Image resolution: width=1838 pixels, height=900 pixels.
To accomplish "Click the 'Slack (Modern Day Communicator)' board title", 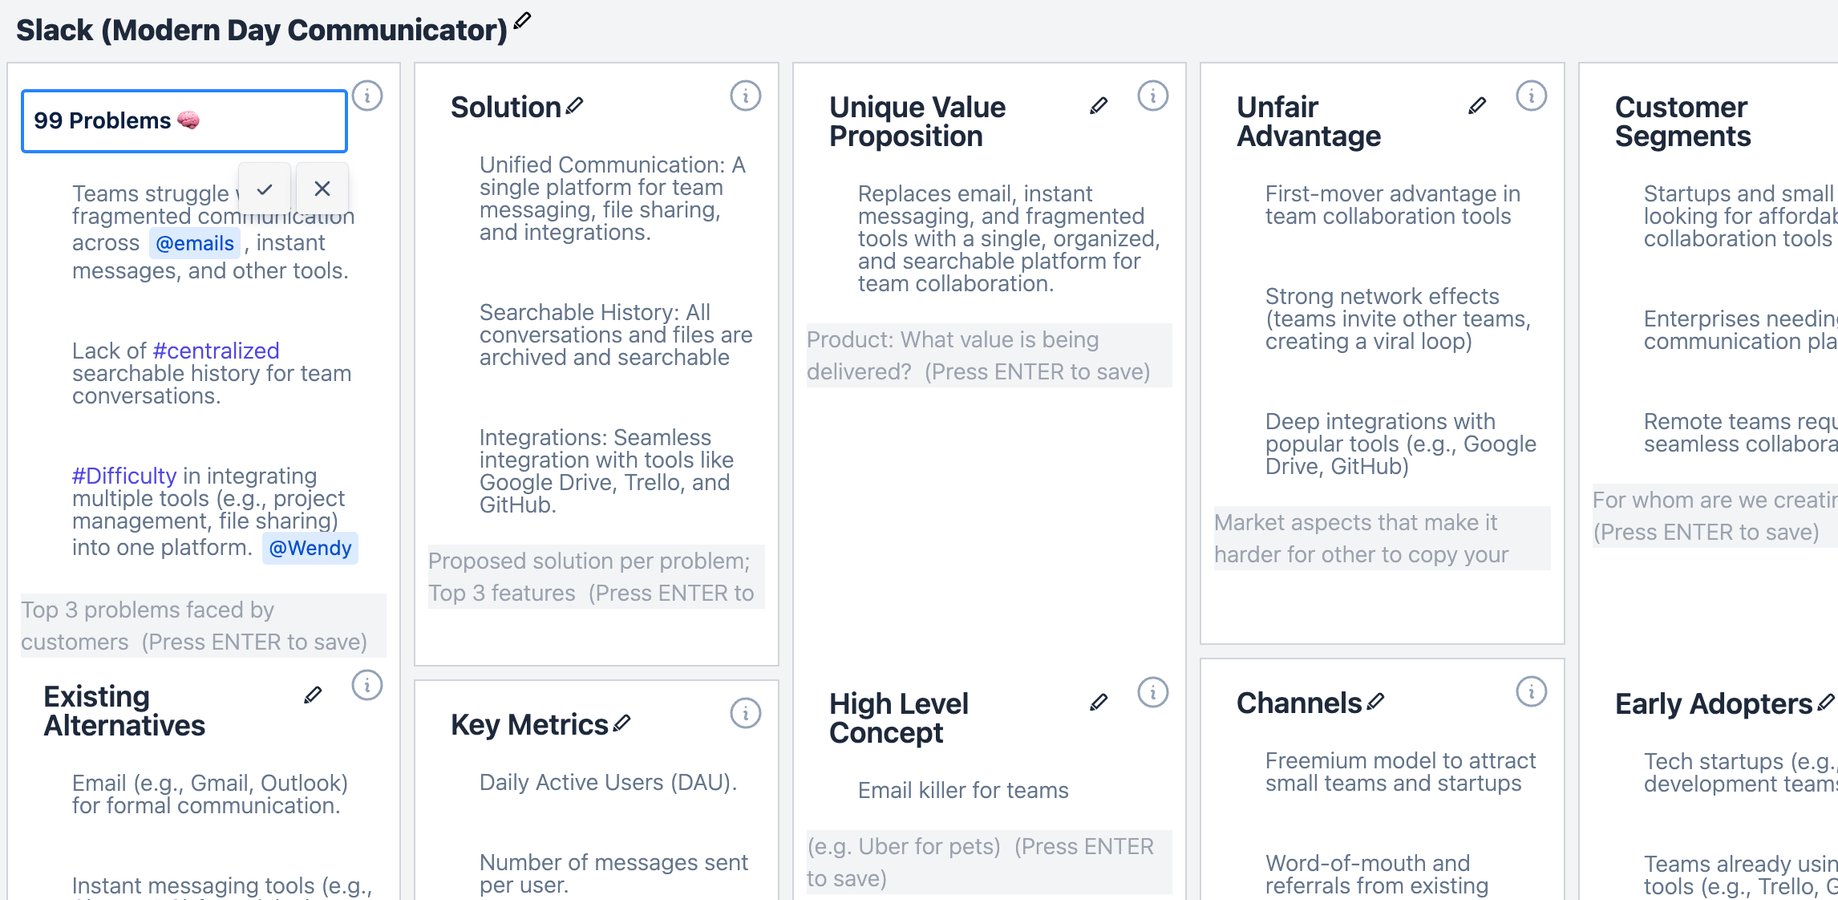I will (262, 30).
